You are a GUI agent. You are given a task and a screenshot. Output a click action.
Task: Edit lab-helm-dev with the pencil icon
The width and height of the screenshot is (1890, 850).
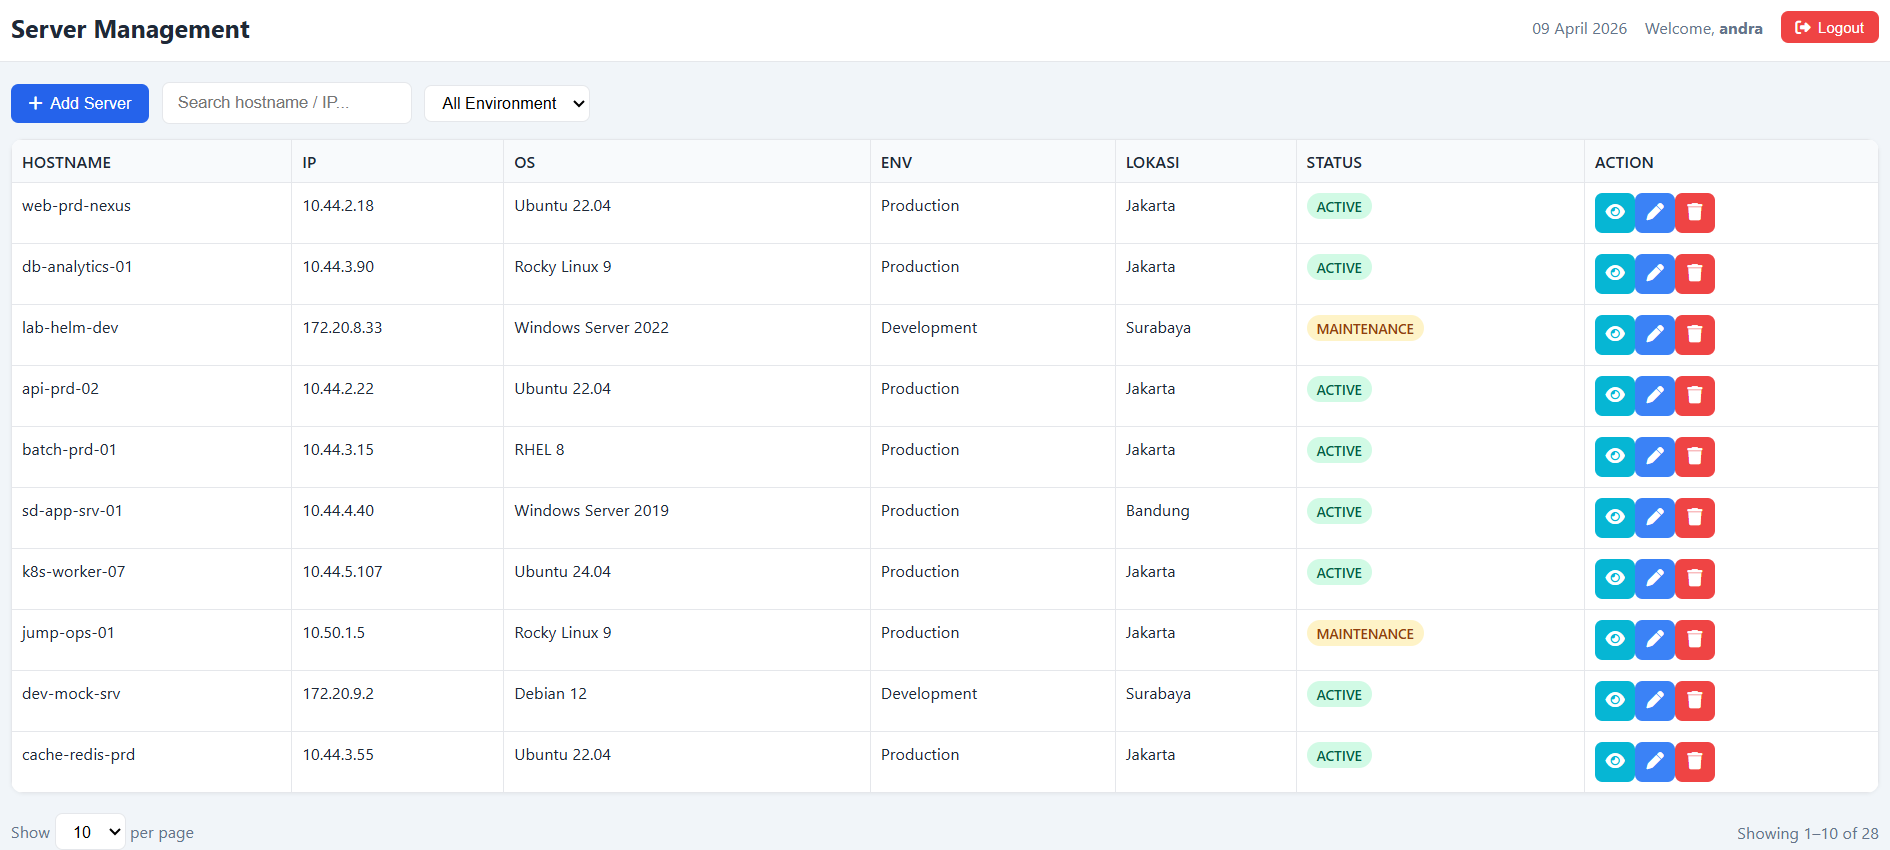[x=1654, y=335]
